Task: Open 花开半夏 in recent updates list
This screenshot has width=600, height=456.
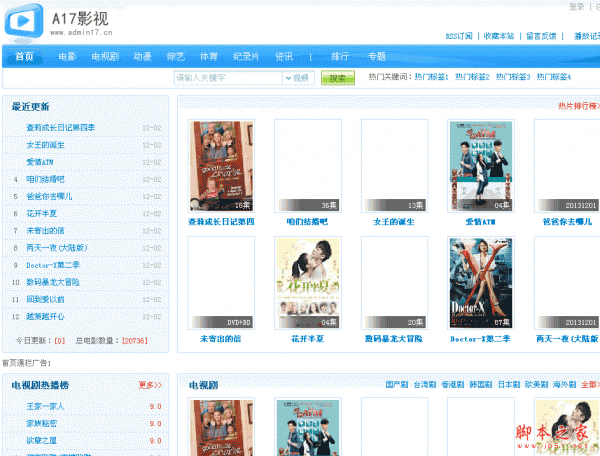Action: coord(41,213)
